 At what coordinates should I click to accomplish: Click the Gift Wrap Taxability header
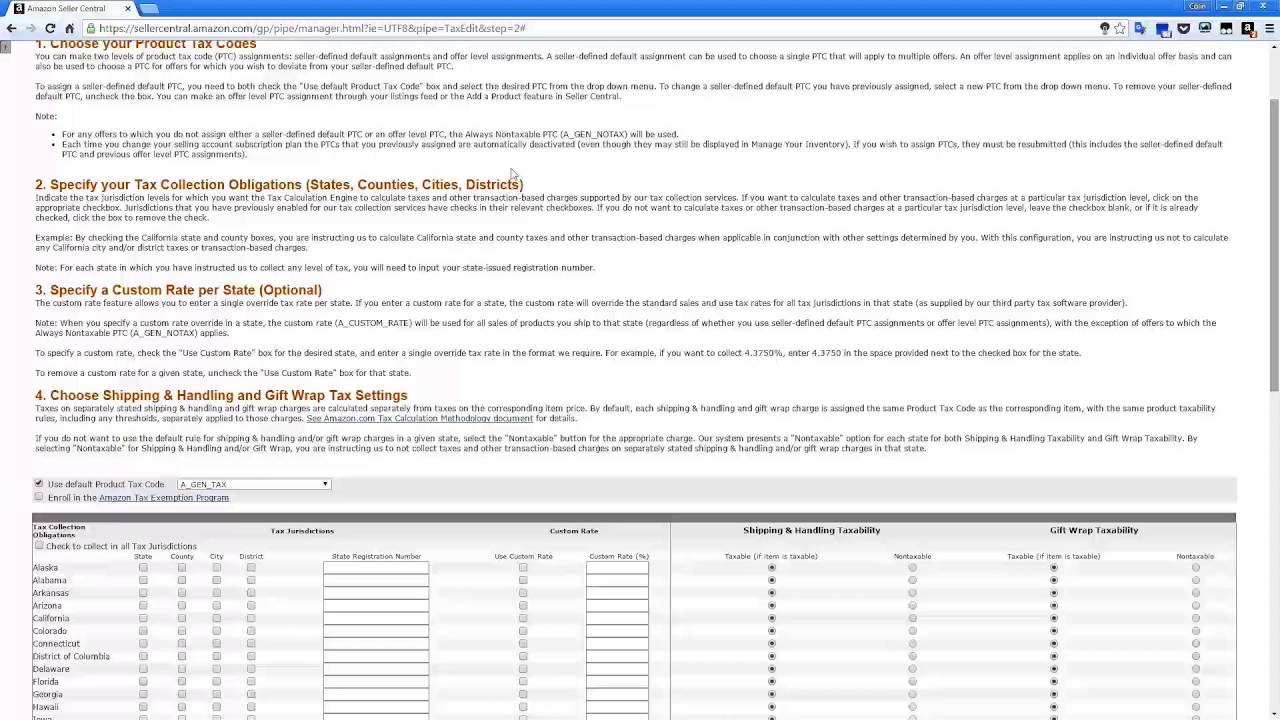1094,530
